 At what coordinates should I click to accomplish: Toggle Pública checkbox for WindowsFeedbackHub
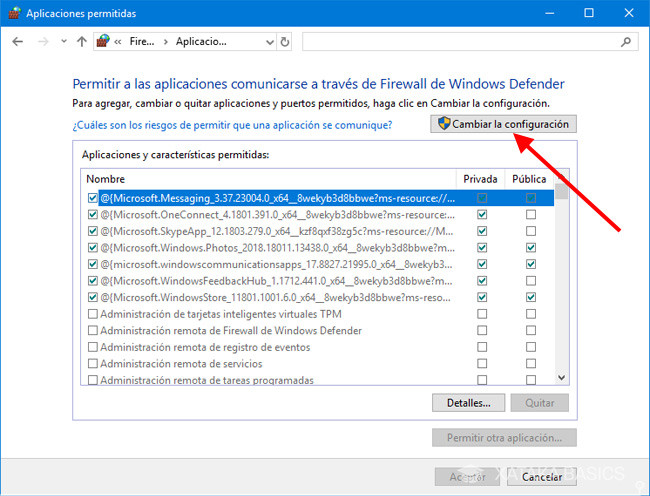pos(531,281)
